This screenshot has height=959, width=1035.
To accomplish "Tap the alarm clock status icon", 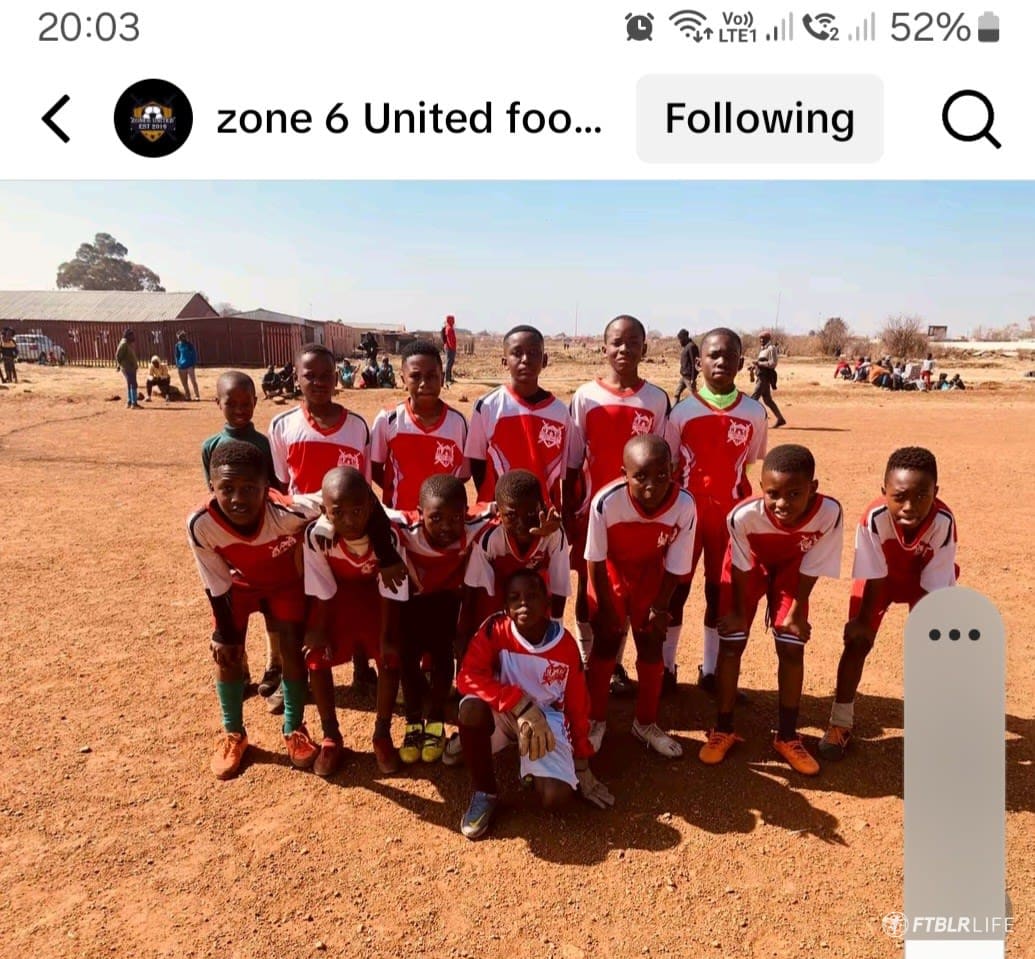I will point(639,28).
